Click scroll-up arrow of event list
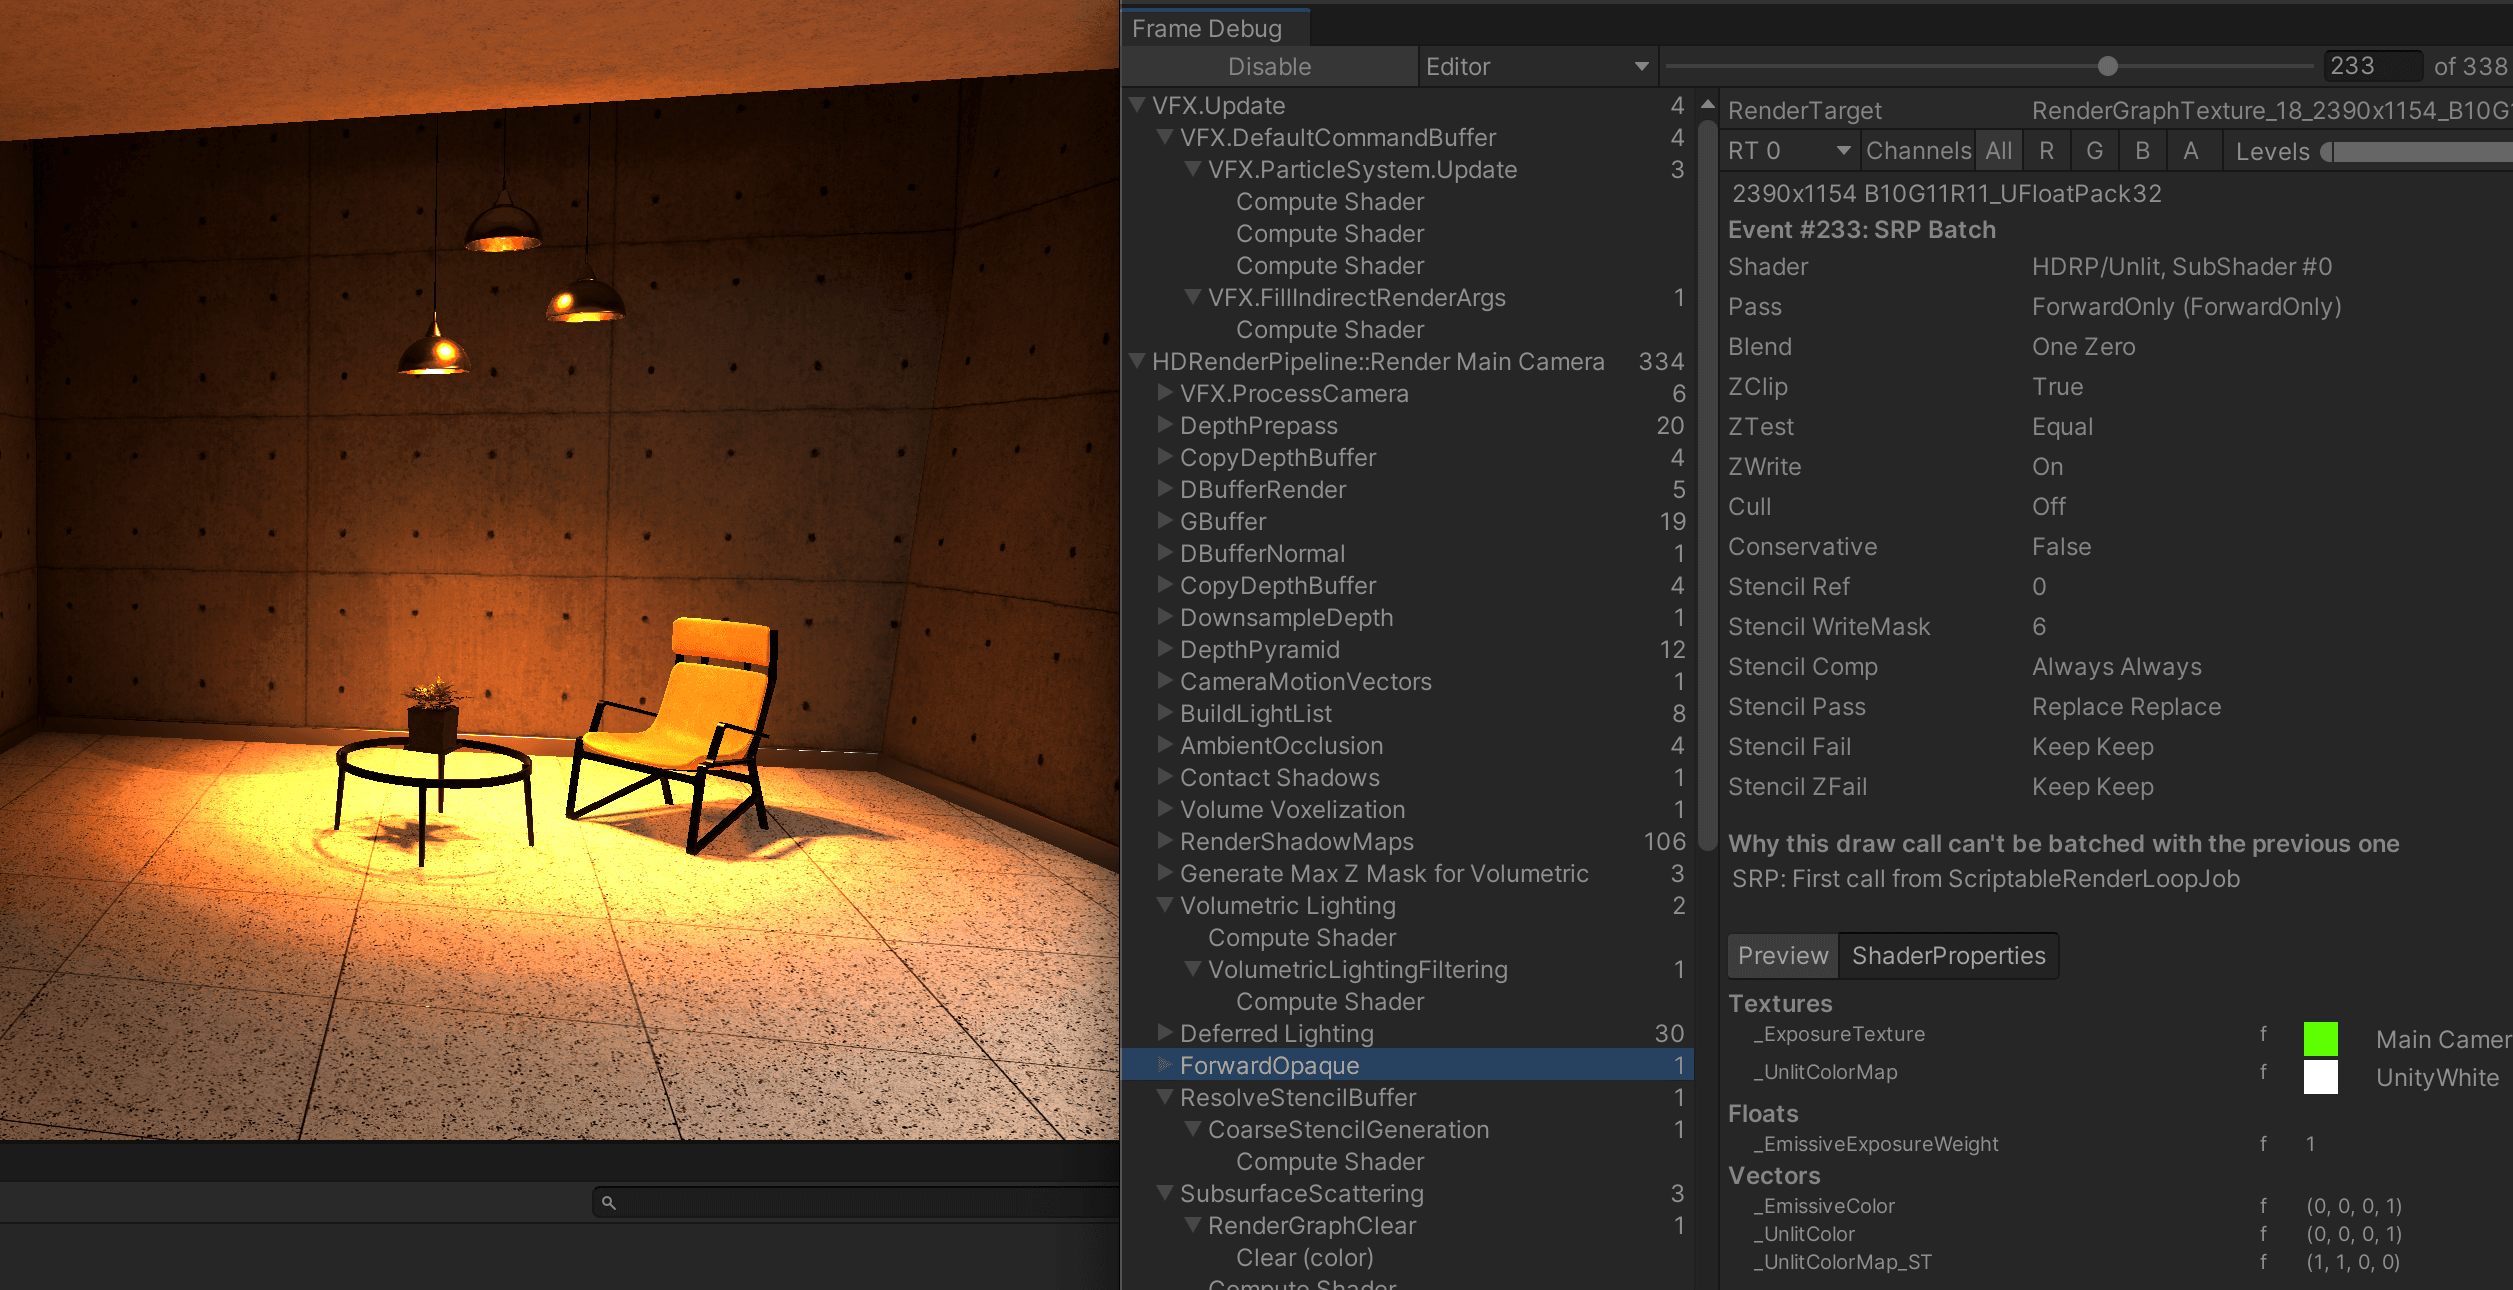 click(1708, 105)
